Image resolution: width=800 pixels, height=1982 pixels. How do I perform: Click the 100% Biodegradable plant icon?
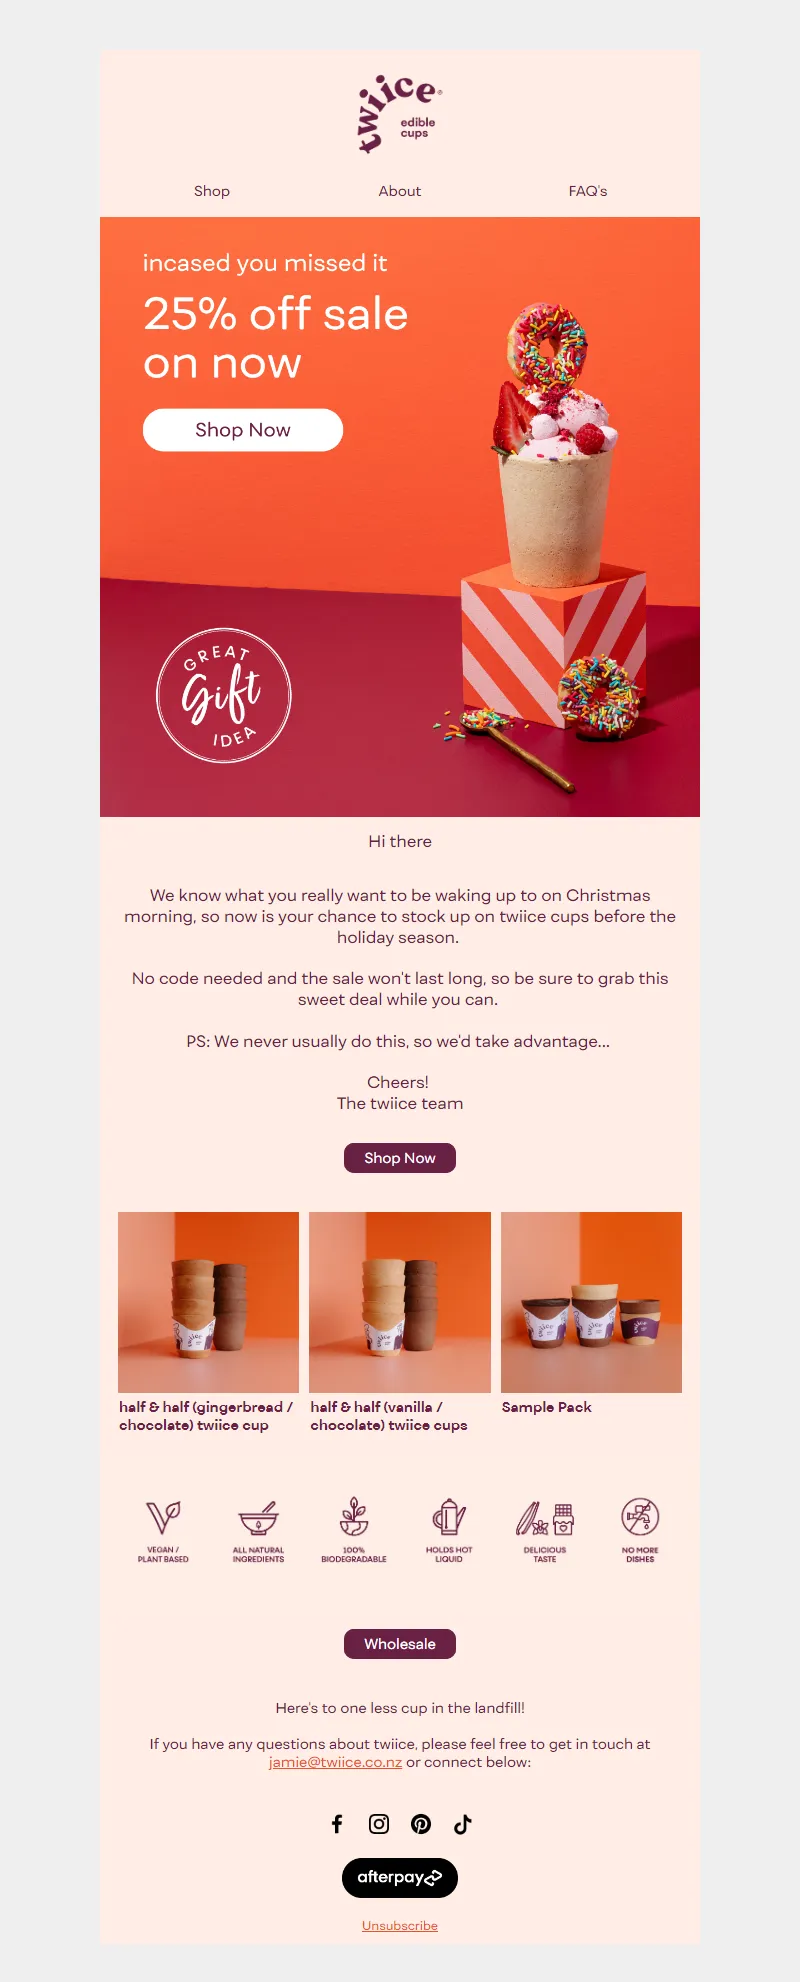click(354, 1517)
